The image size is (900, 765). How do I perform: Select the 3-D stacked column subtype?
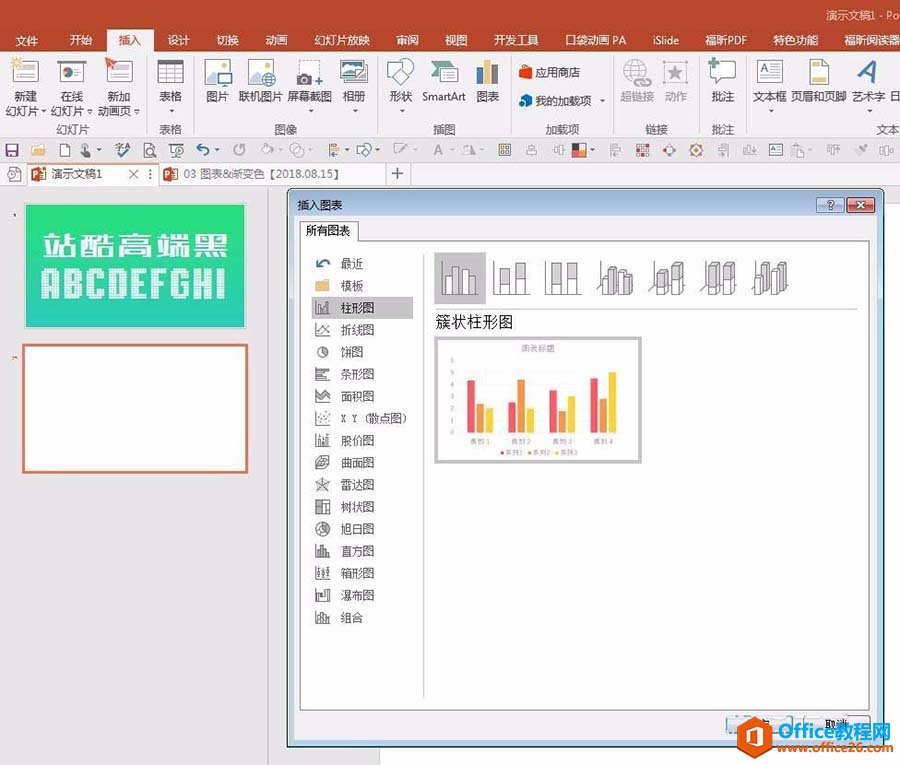pyautogui.click(x=666, y=278)
